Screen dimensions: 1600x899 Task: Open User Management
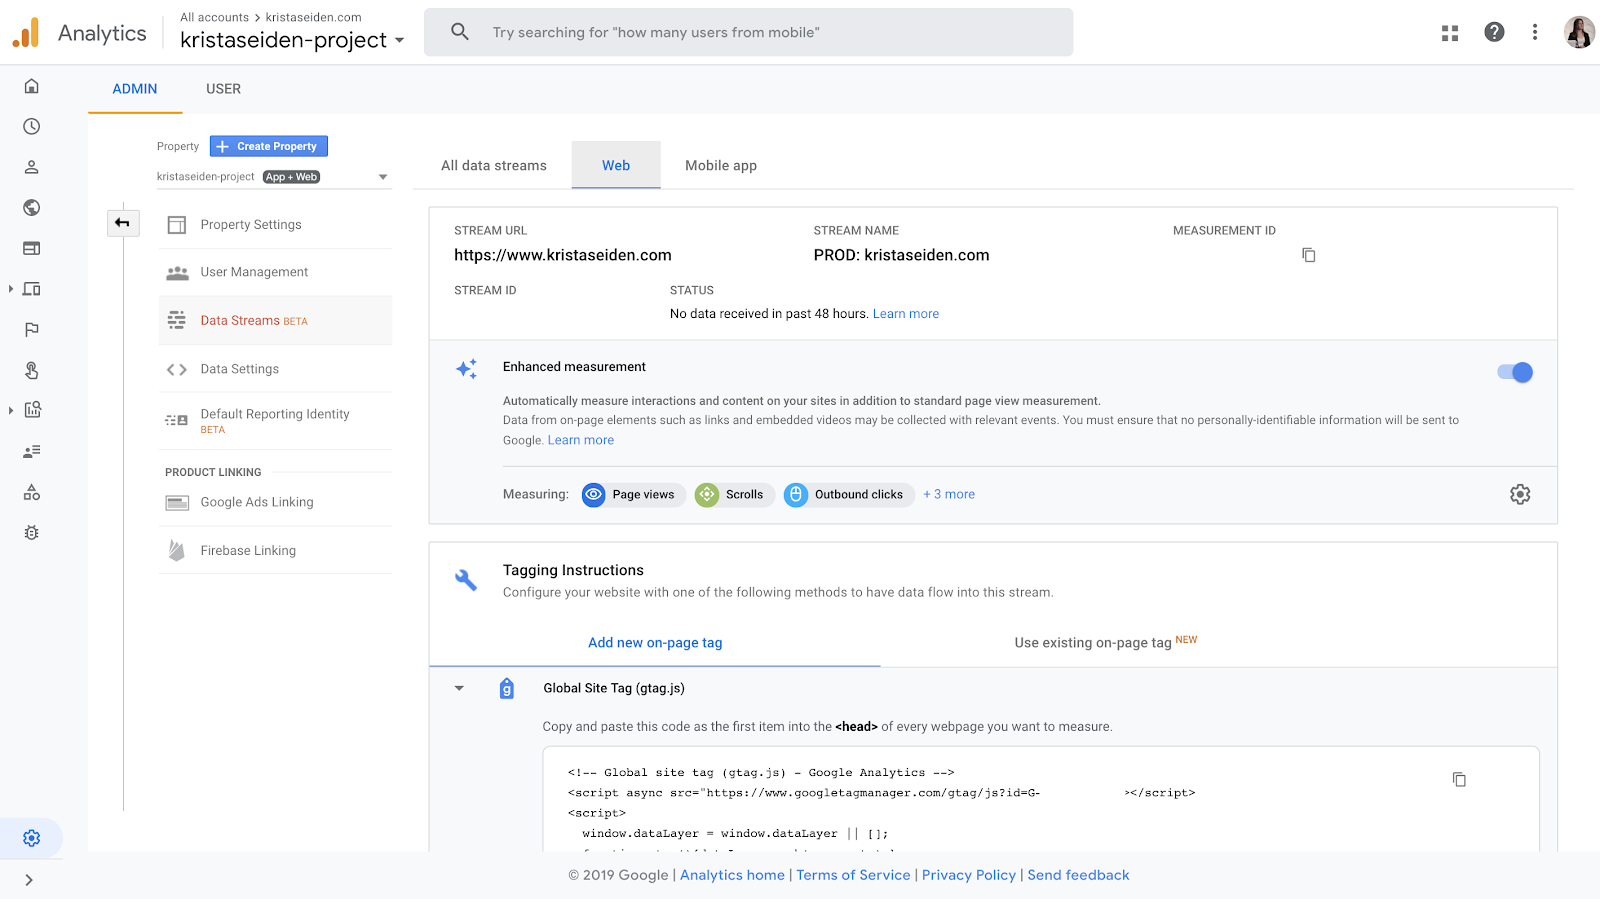pos(275,272)
